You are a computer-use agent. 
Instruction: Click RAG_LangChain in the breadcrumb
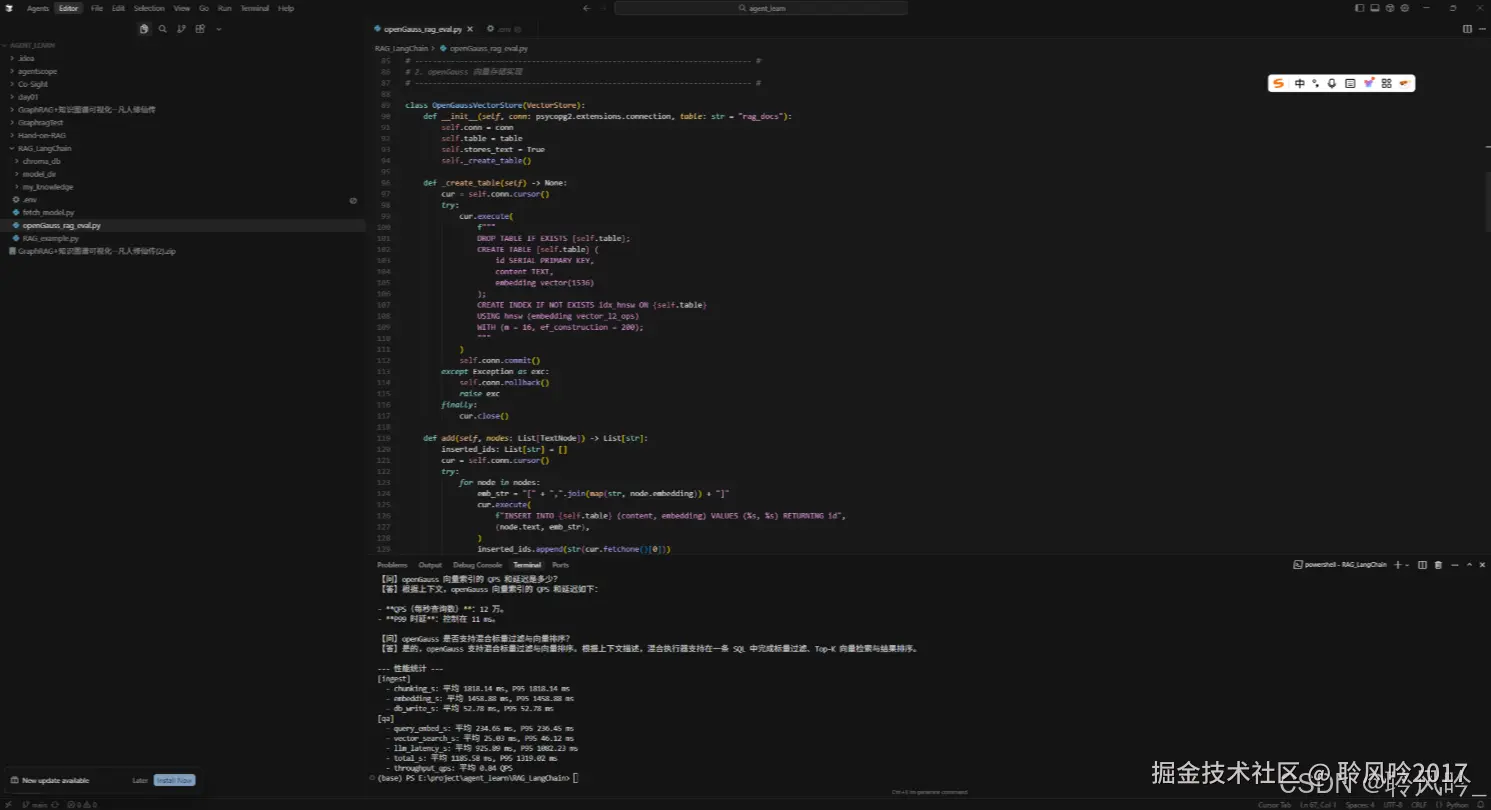tap(401, 48)
